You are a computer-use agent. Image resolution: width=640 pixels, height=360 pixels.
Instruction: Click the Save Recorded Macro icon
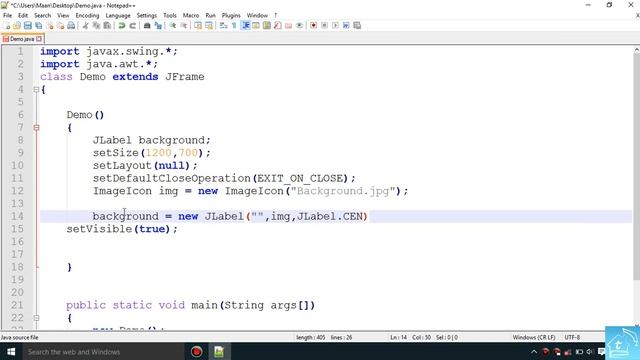357,25
